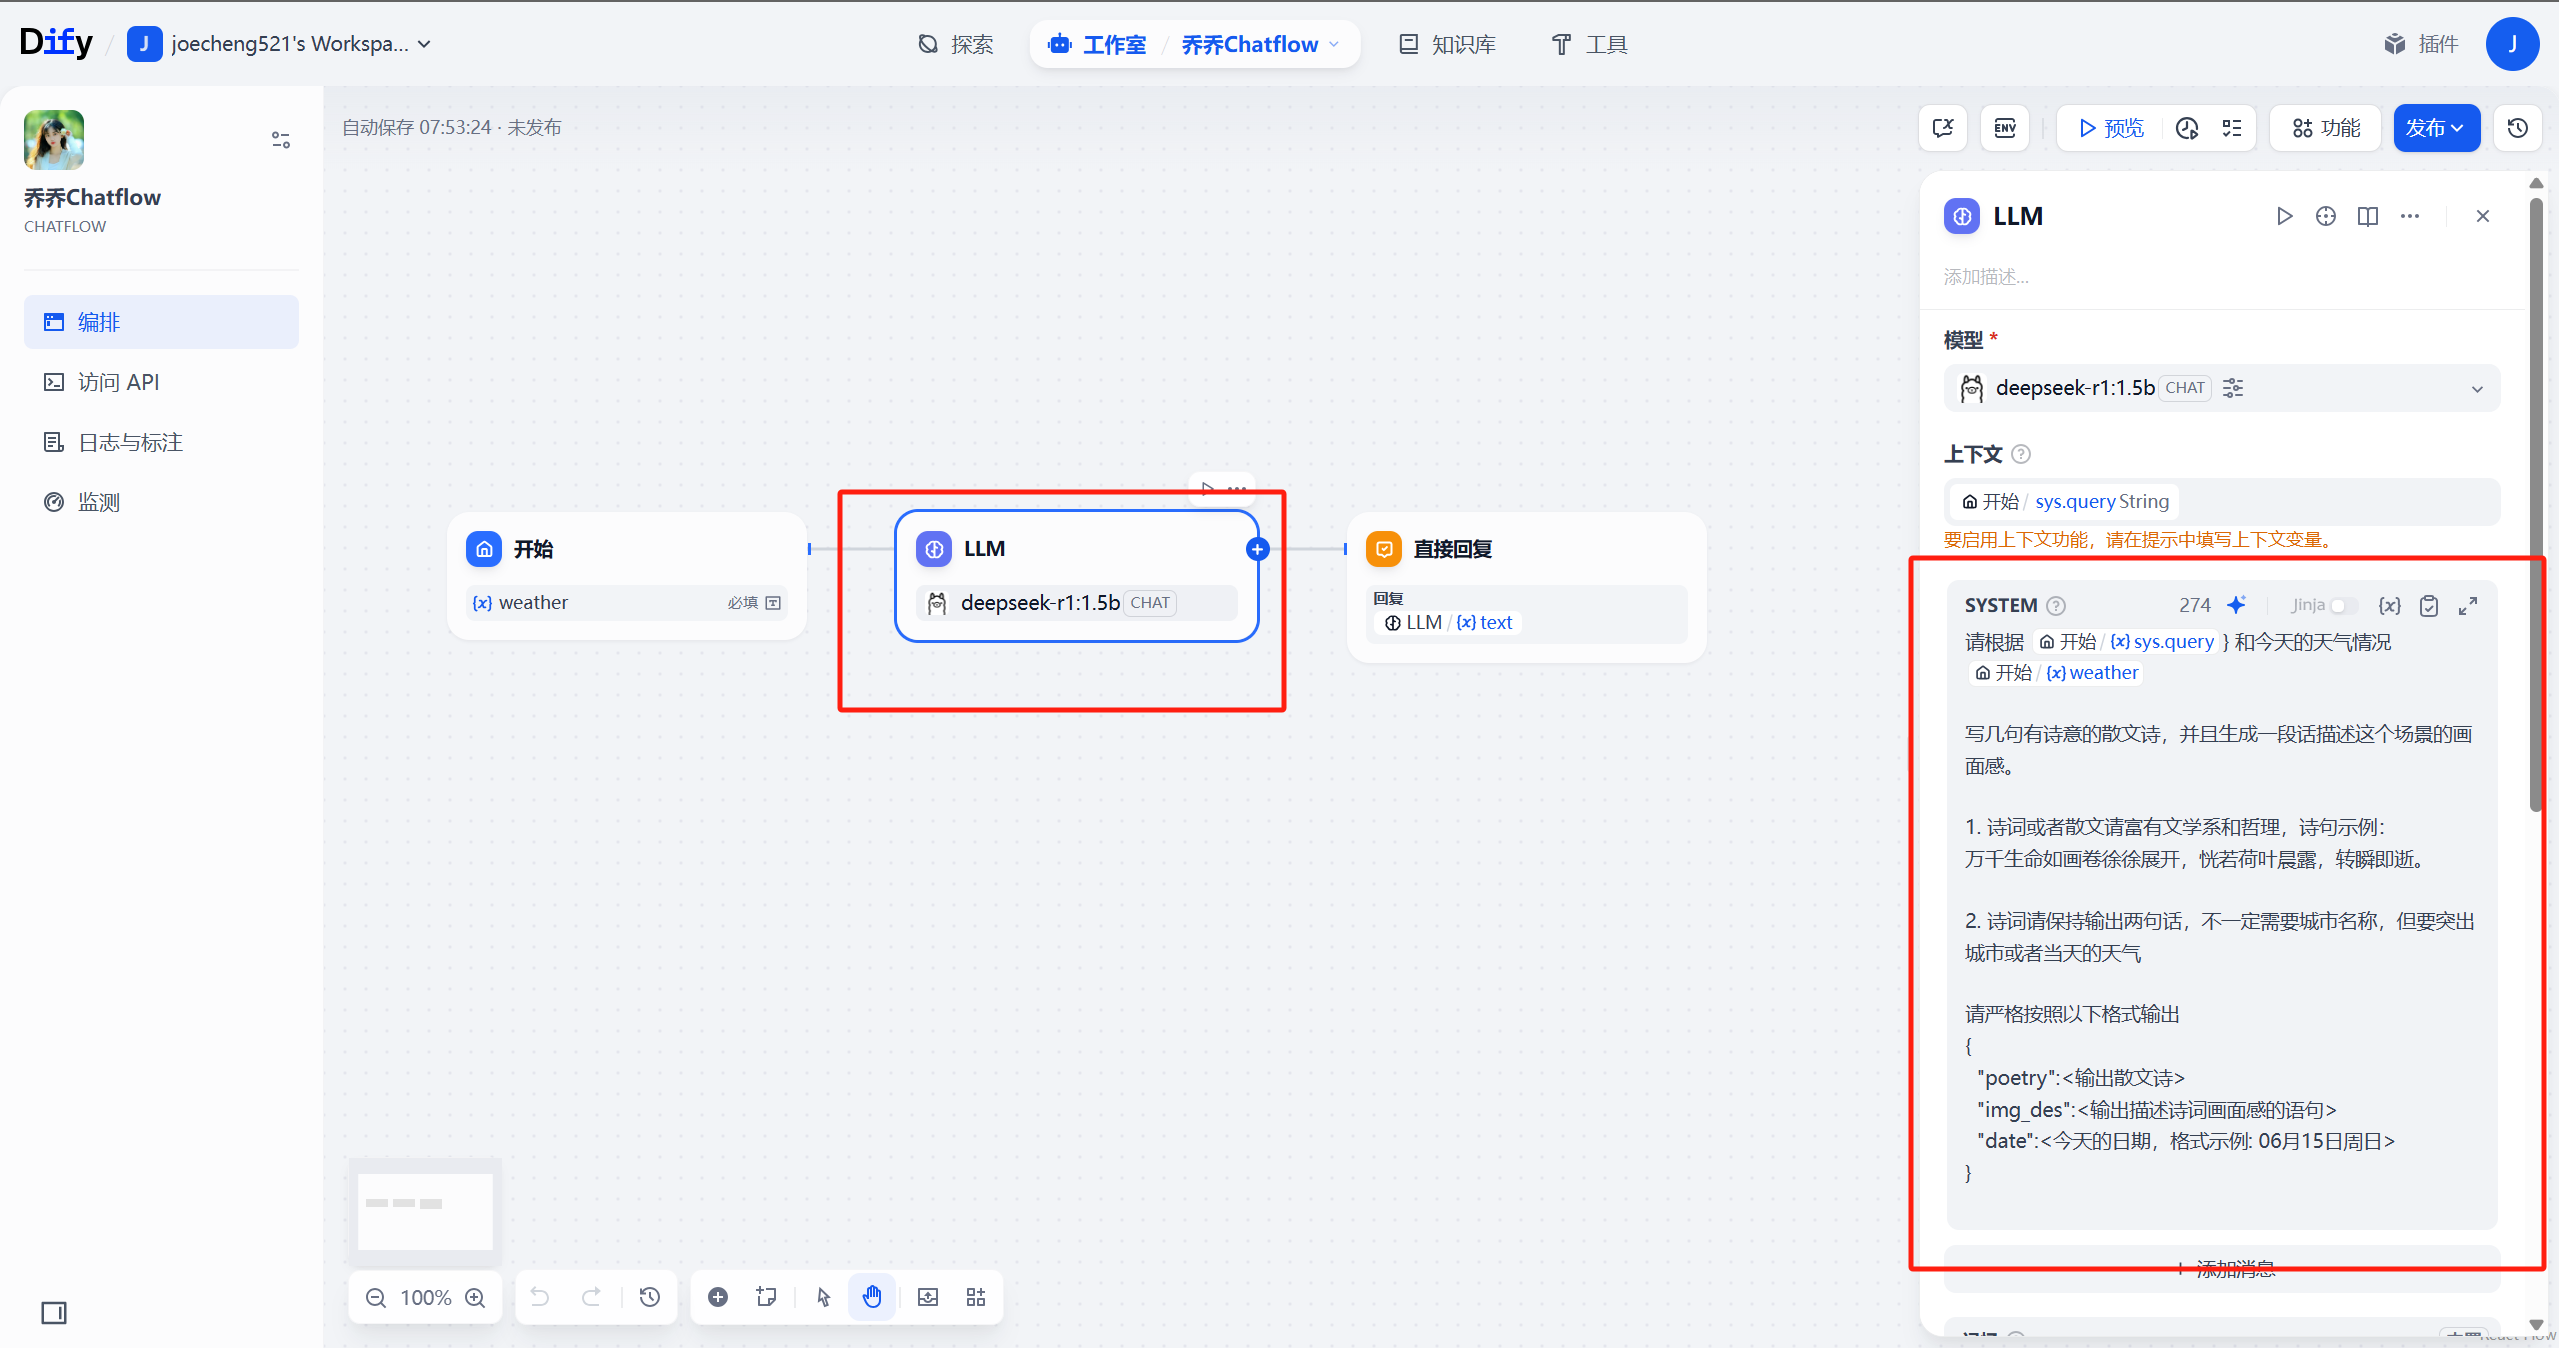This screenshot has height=1348, width=2559.
Task: Click the sys.query context variable field
Action: point(2222,501)
